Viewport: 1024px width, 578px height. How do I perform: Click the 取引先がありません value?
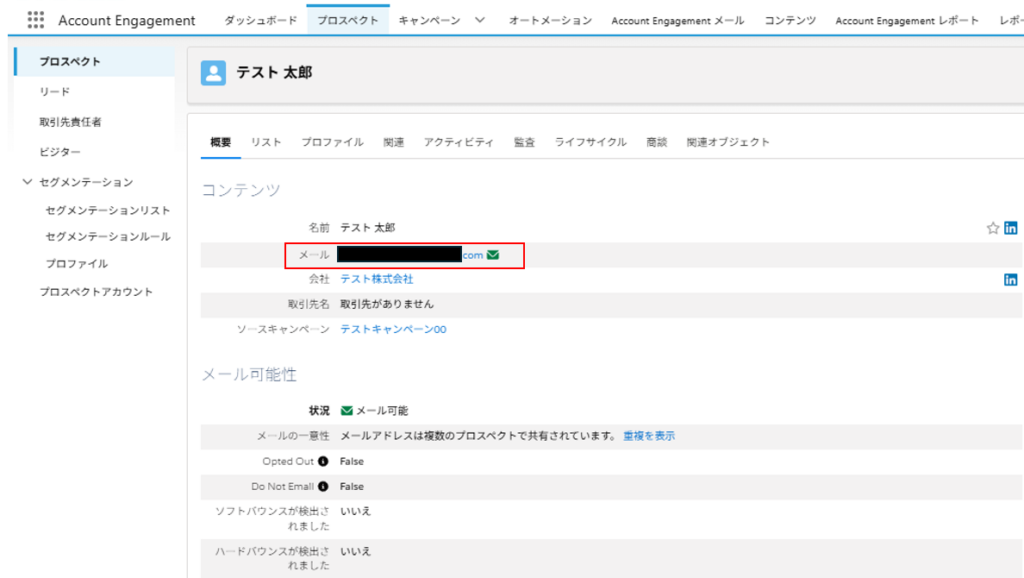click(x=387, y=304)
